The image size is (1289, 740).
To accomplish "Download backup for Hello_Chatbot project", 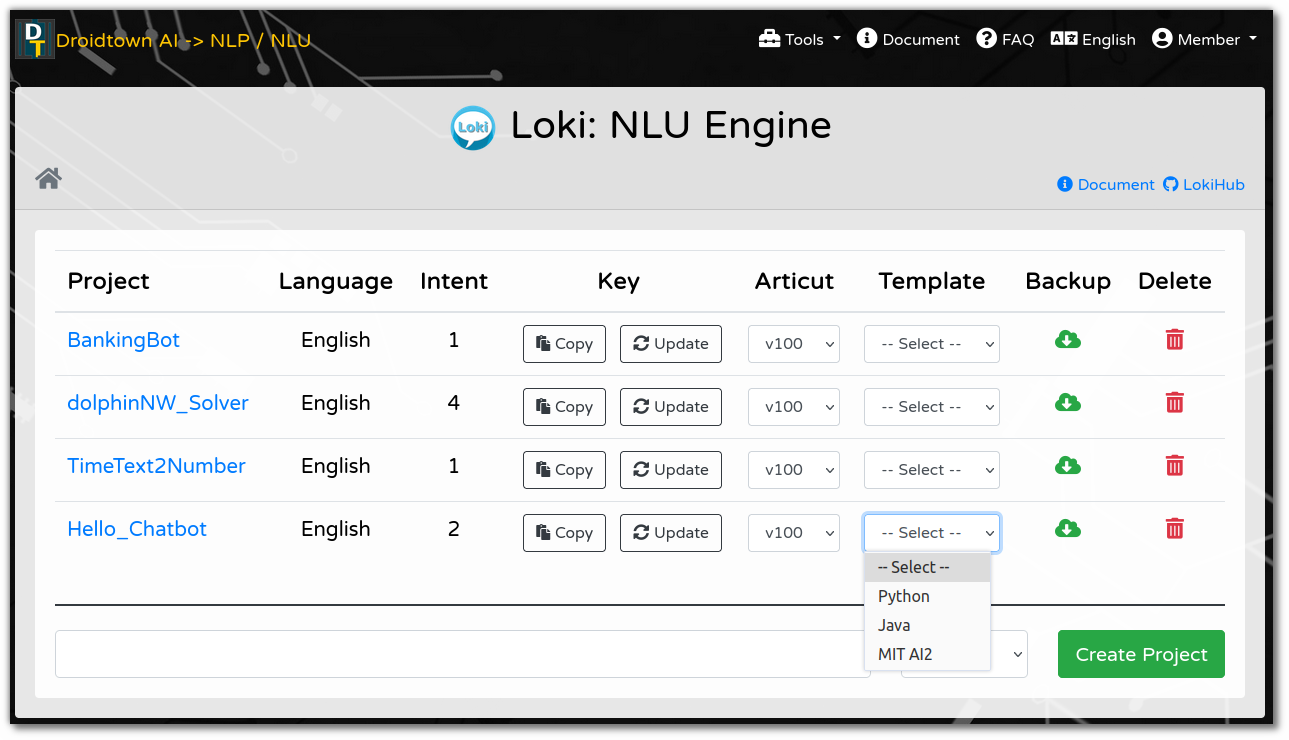I will point(1067,529).
